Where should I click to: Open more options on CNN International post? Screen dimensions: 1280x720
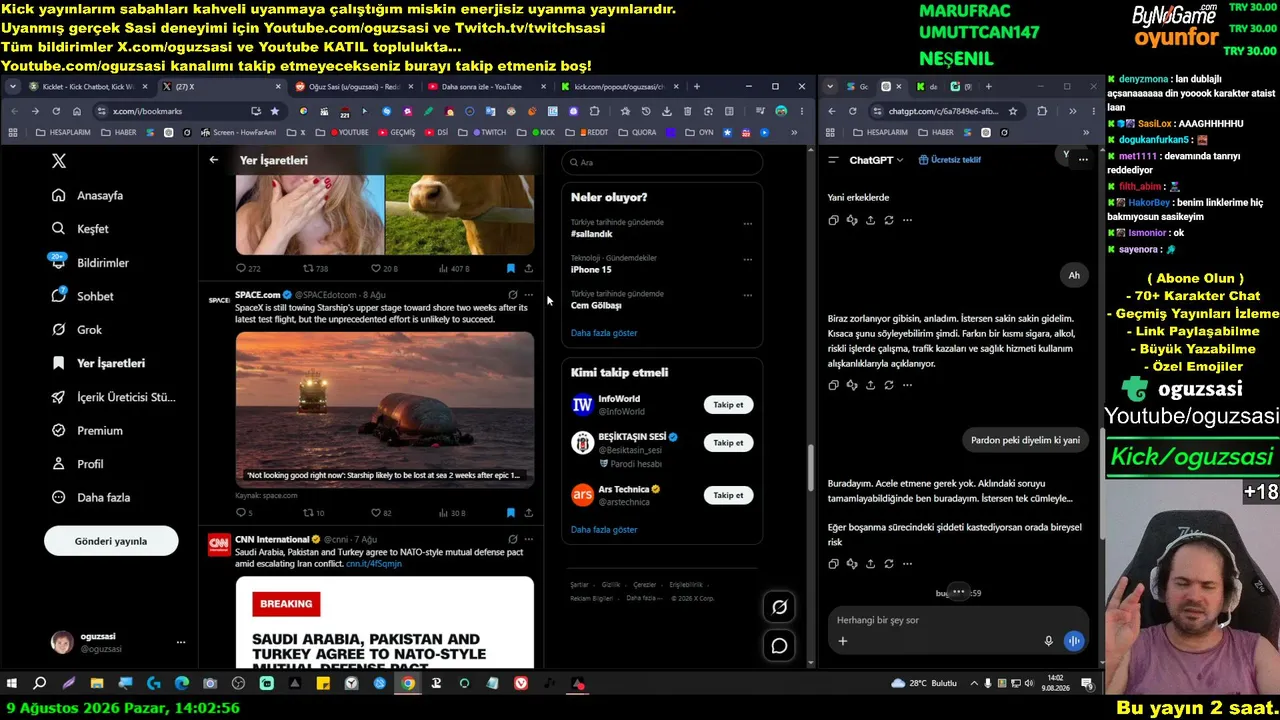529,539
